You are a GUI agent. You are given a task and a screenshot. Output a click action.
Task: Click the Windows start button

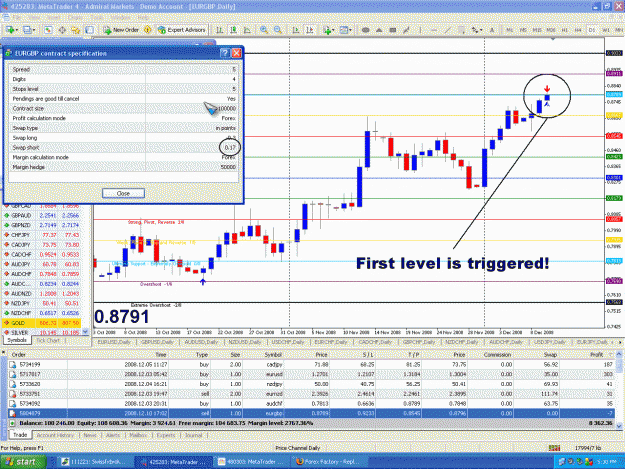[23, 462]
